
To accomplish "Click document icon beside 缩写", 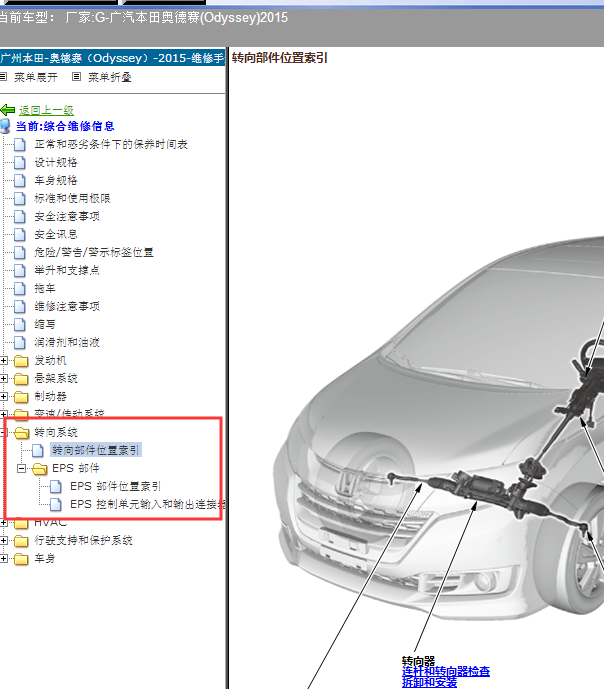I will coord(19,324).
